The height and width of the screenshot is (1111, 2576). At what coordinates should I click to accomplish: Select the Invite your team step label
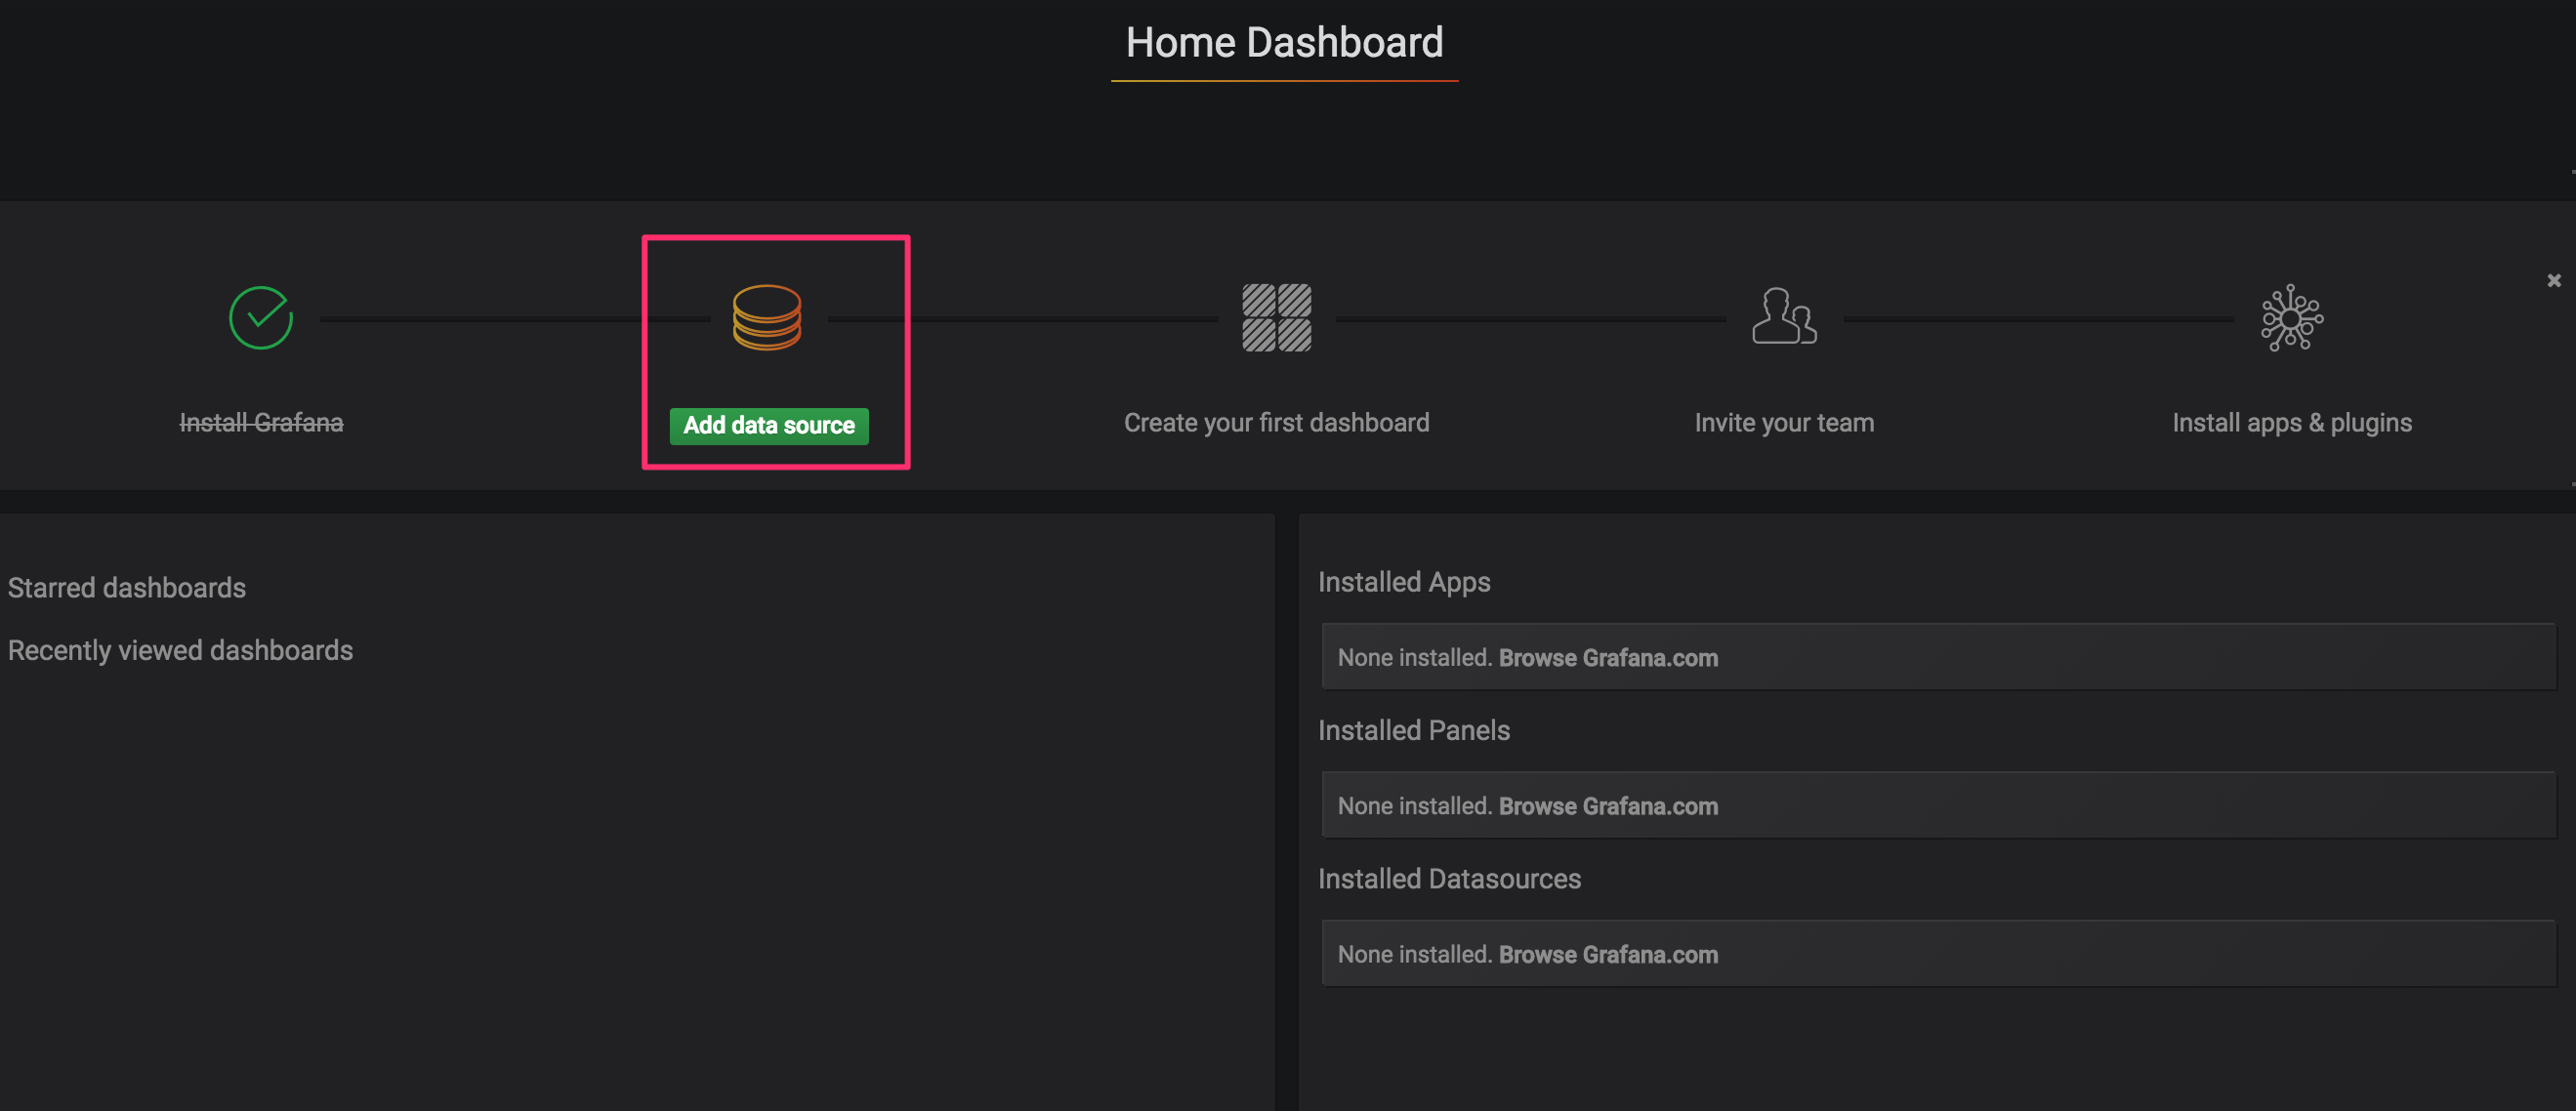(1784, 423)
